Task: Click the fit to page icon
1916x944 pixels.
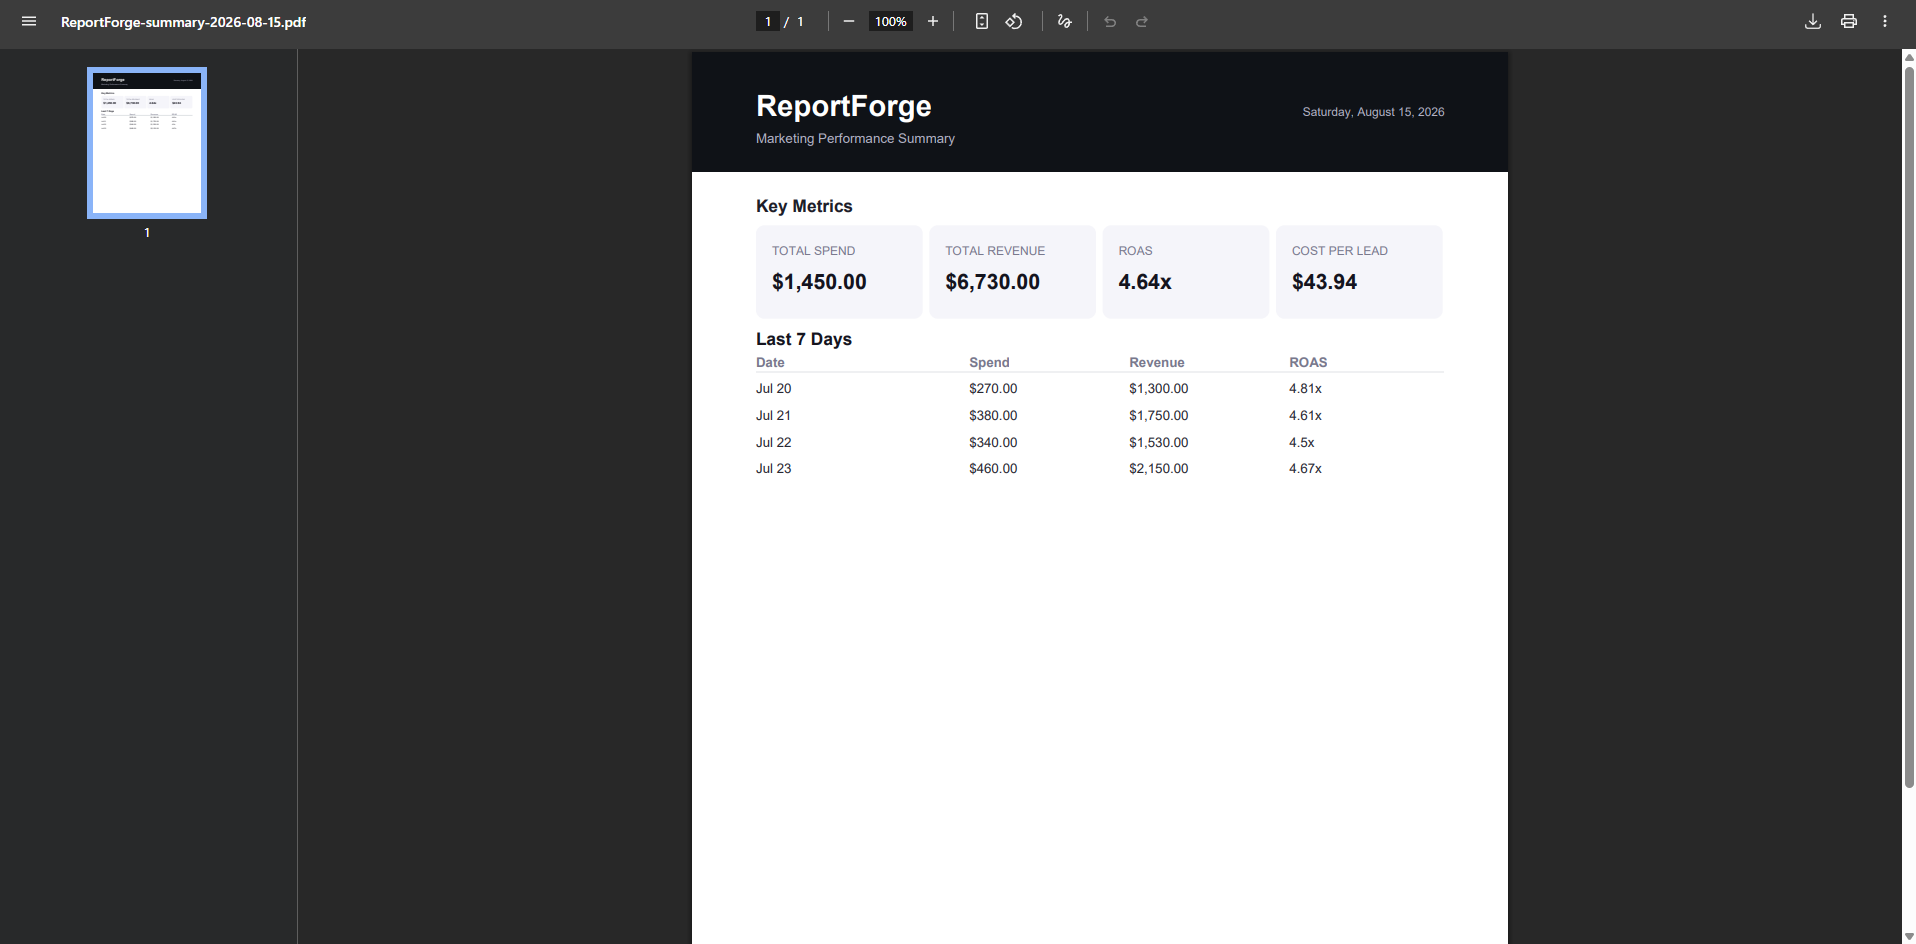Action: point(982,21)
